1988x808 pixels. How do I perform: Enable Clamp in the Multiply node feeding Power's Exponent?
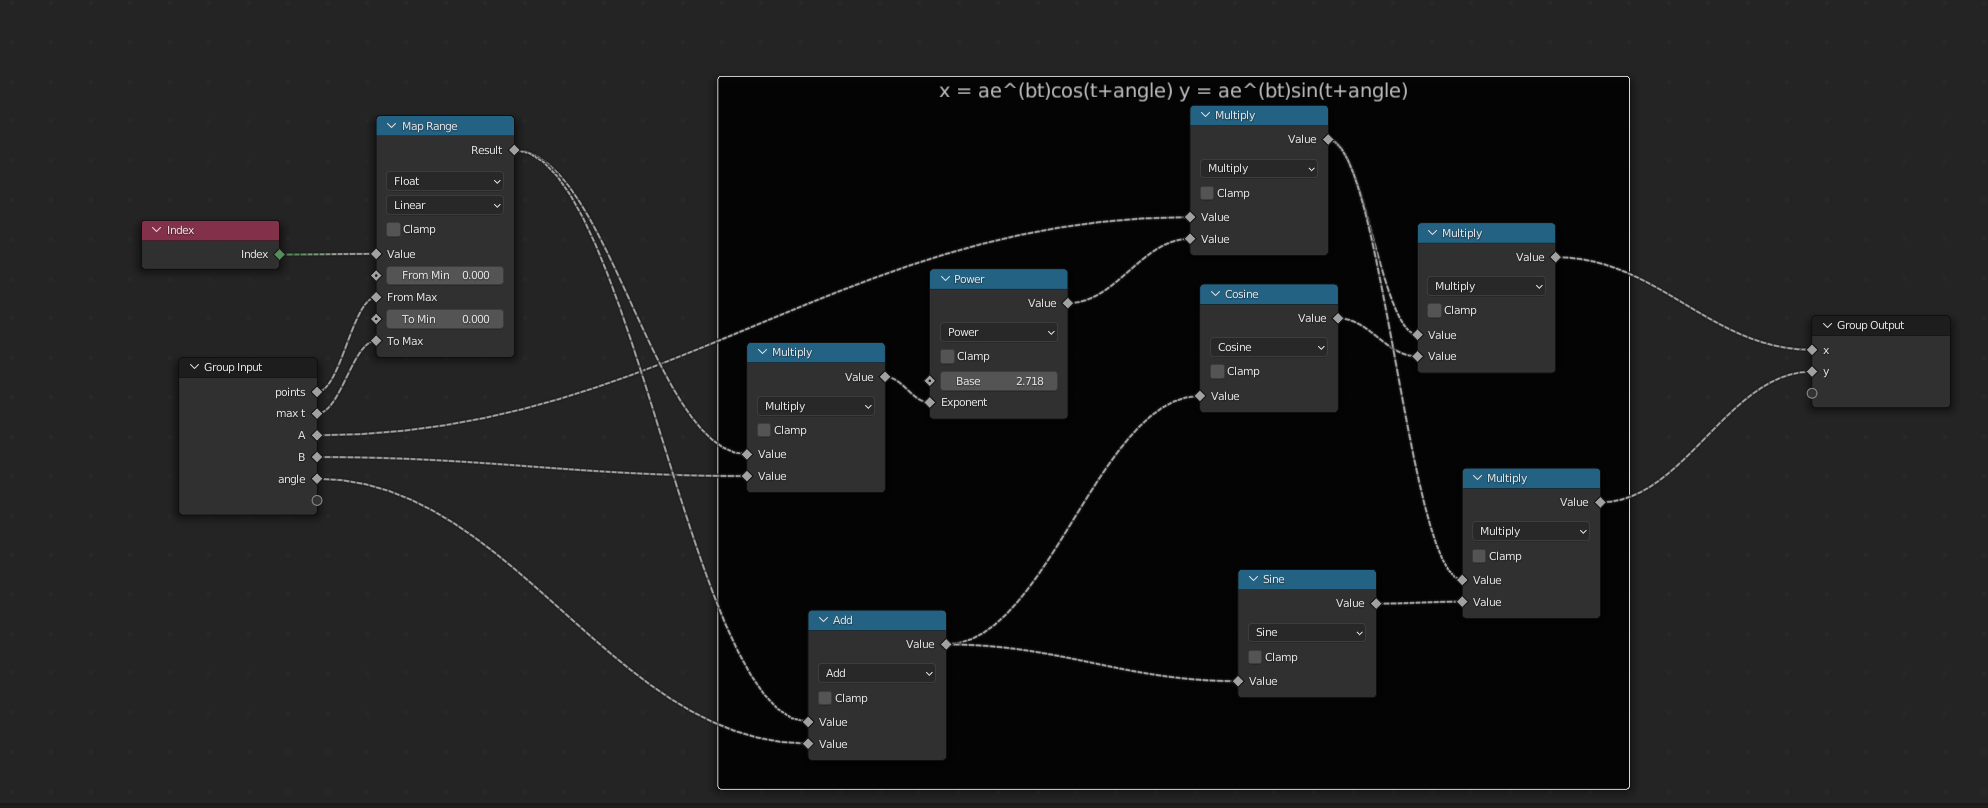(x=764, y=430)
